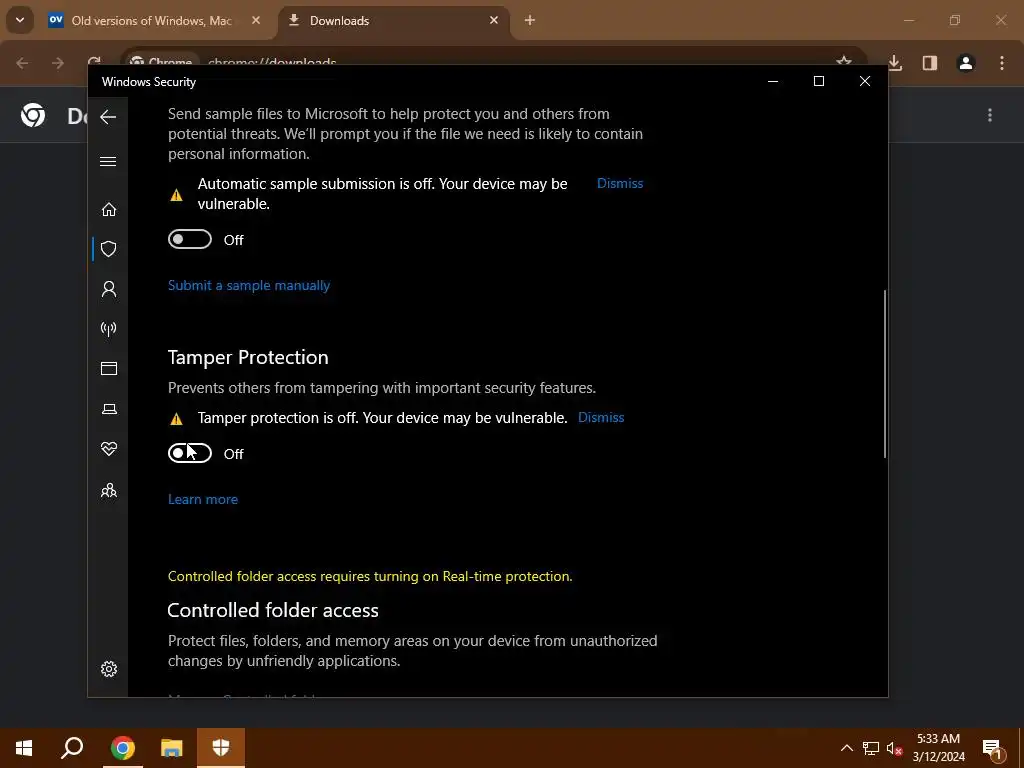Open the hamburger menu in Windows Security
The width and height of the screenshot is (1024, 768).
point(108,161)
